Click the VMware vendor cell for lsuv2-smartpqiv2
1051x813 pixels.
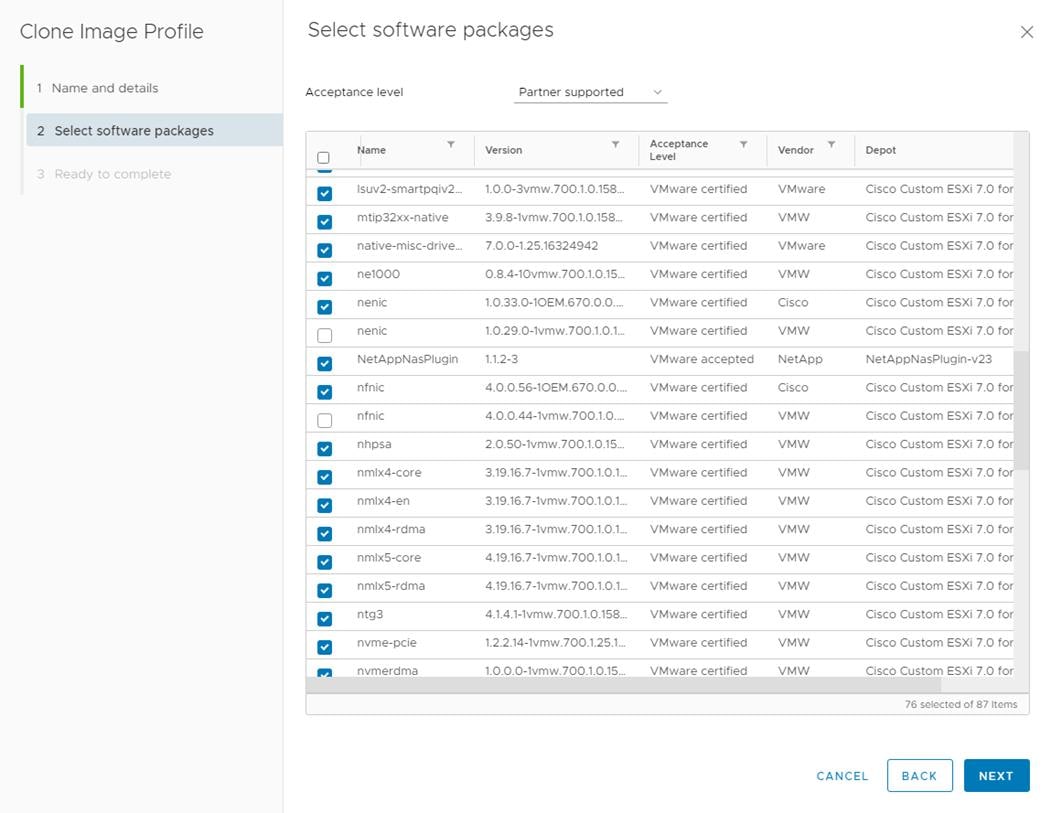click(801, 189)
